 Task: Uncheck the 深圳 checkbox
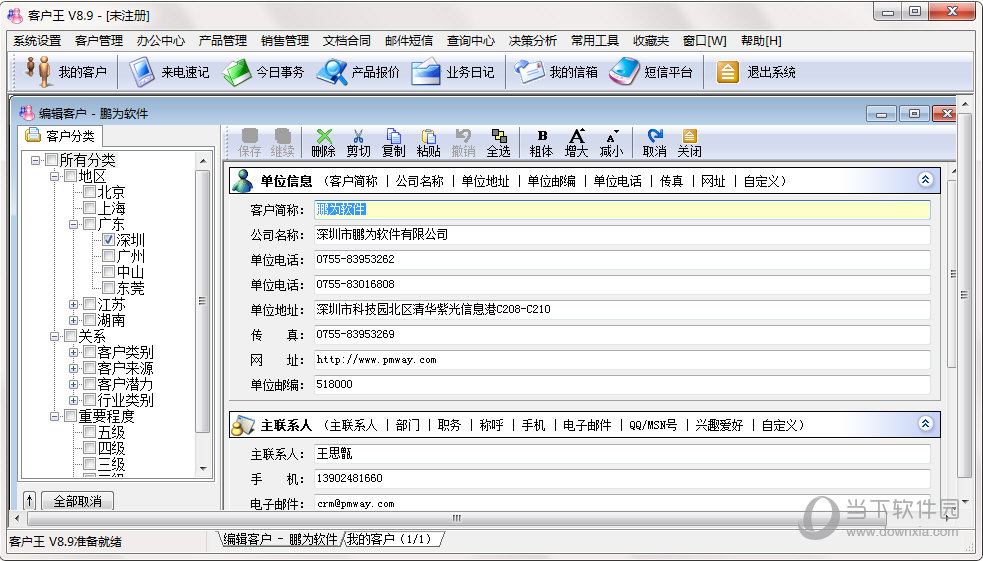click(x=108, y=240)
